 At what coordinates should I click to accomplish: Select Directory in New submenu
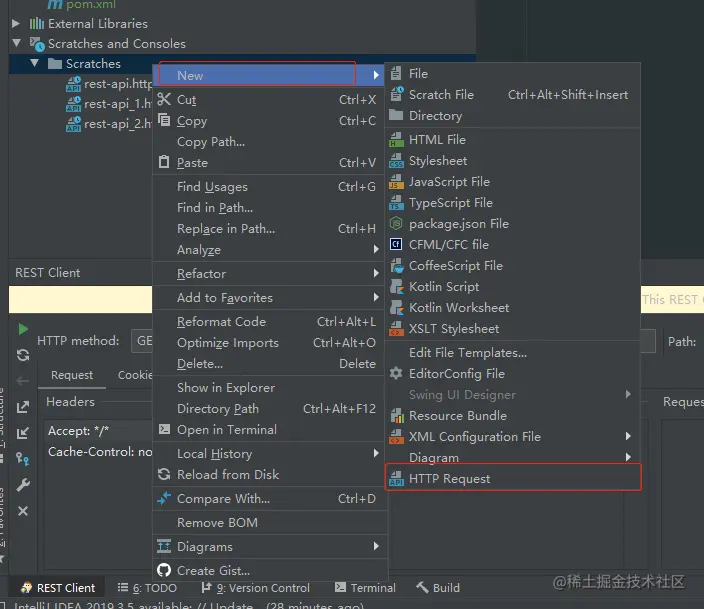pos(512,116)
